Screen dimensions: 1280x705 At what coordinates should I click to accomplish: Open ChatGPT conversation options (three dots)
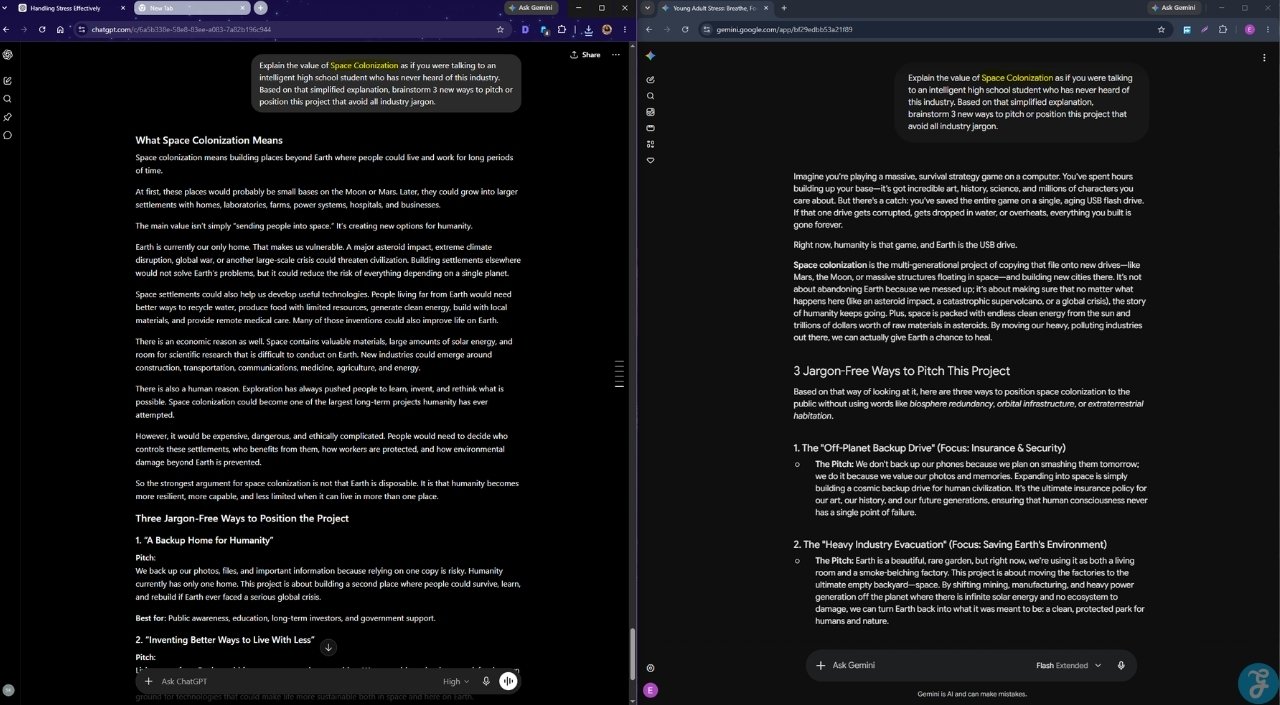(616, 55)
